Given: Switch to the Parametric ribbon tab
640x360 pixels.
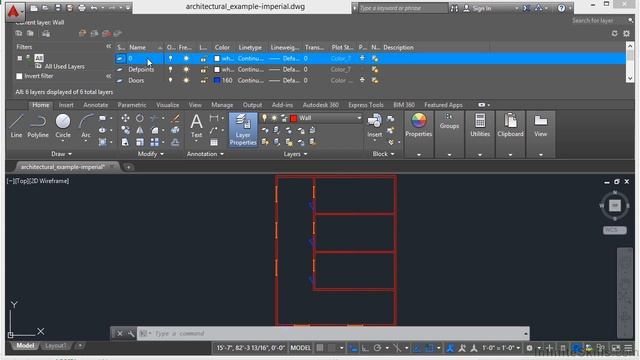Looking at the screenshot, I should point(132,105).
